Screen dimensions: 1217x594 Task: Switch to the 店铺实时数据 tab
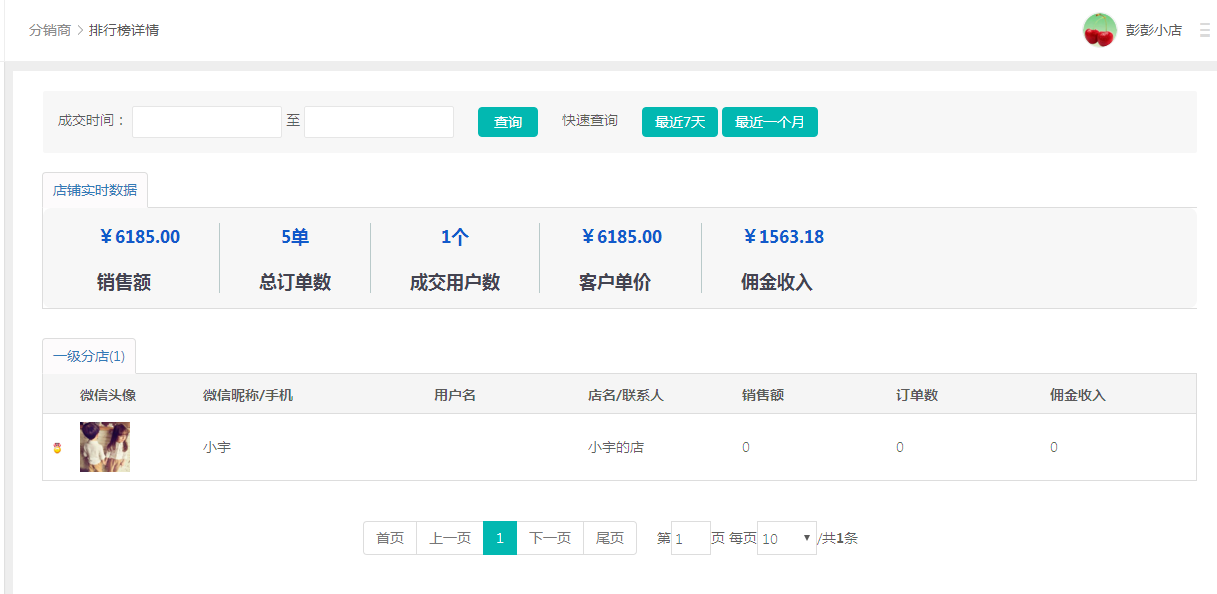[95, 190]
